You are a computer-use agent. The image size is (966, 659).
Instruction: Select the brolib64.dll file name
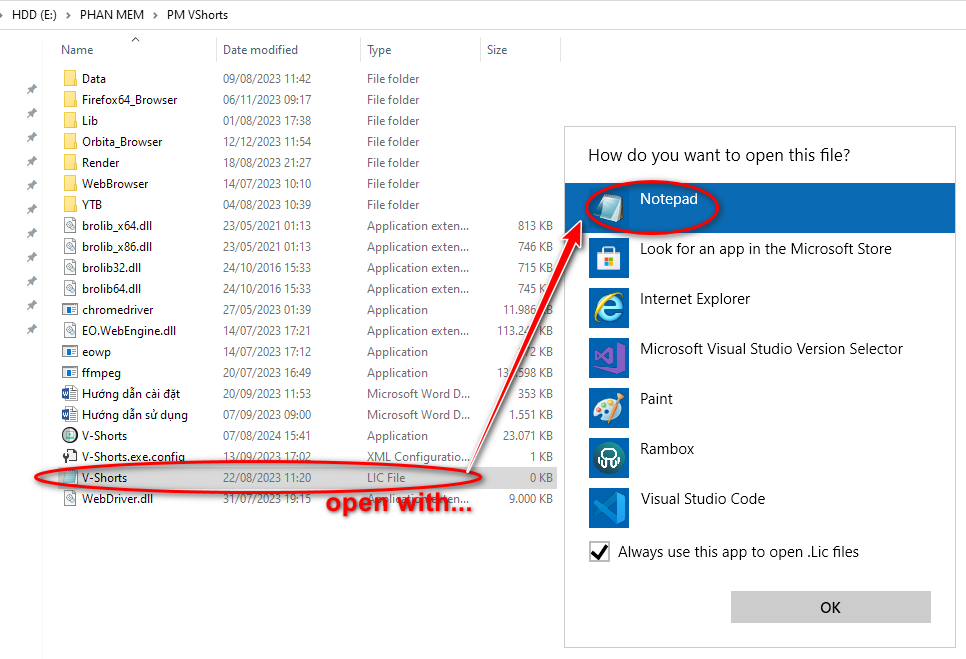(112, 288)
